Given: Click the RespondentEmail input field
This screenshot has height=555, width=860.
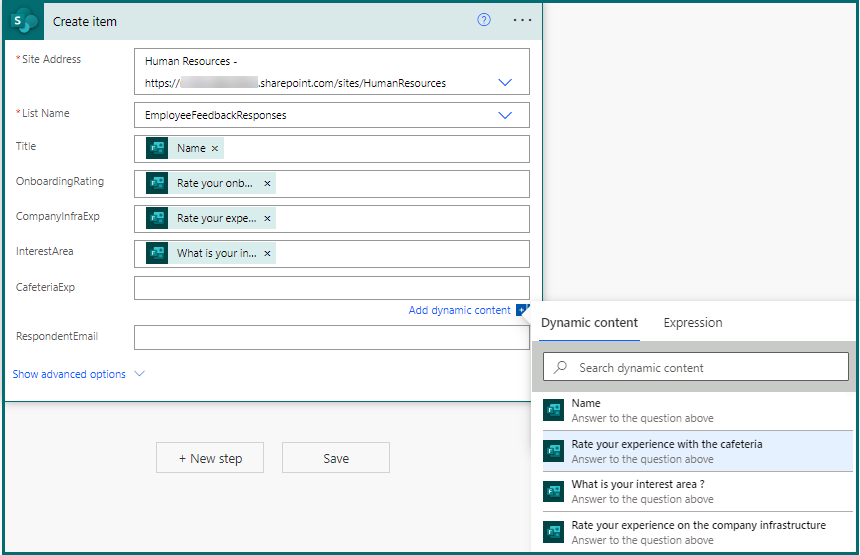Looking at the screenshot, I should (x=331, y=338).
